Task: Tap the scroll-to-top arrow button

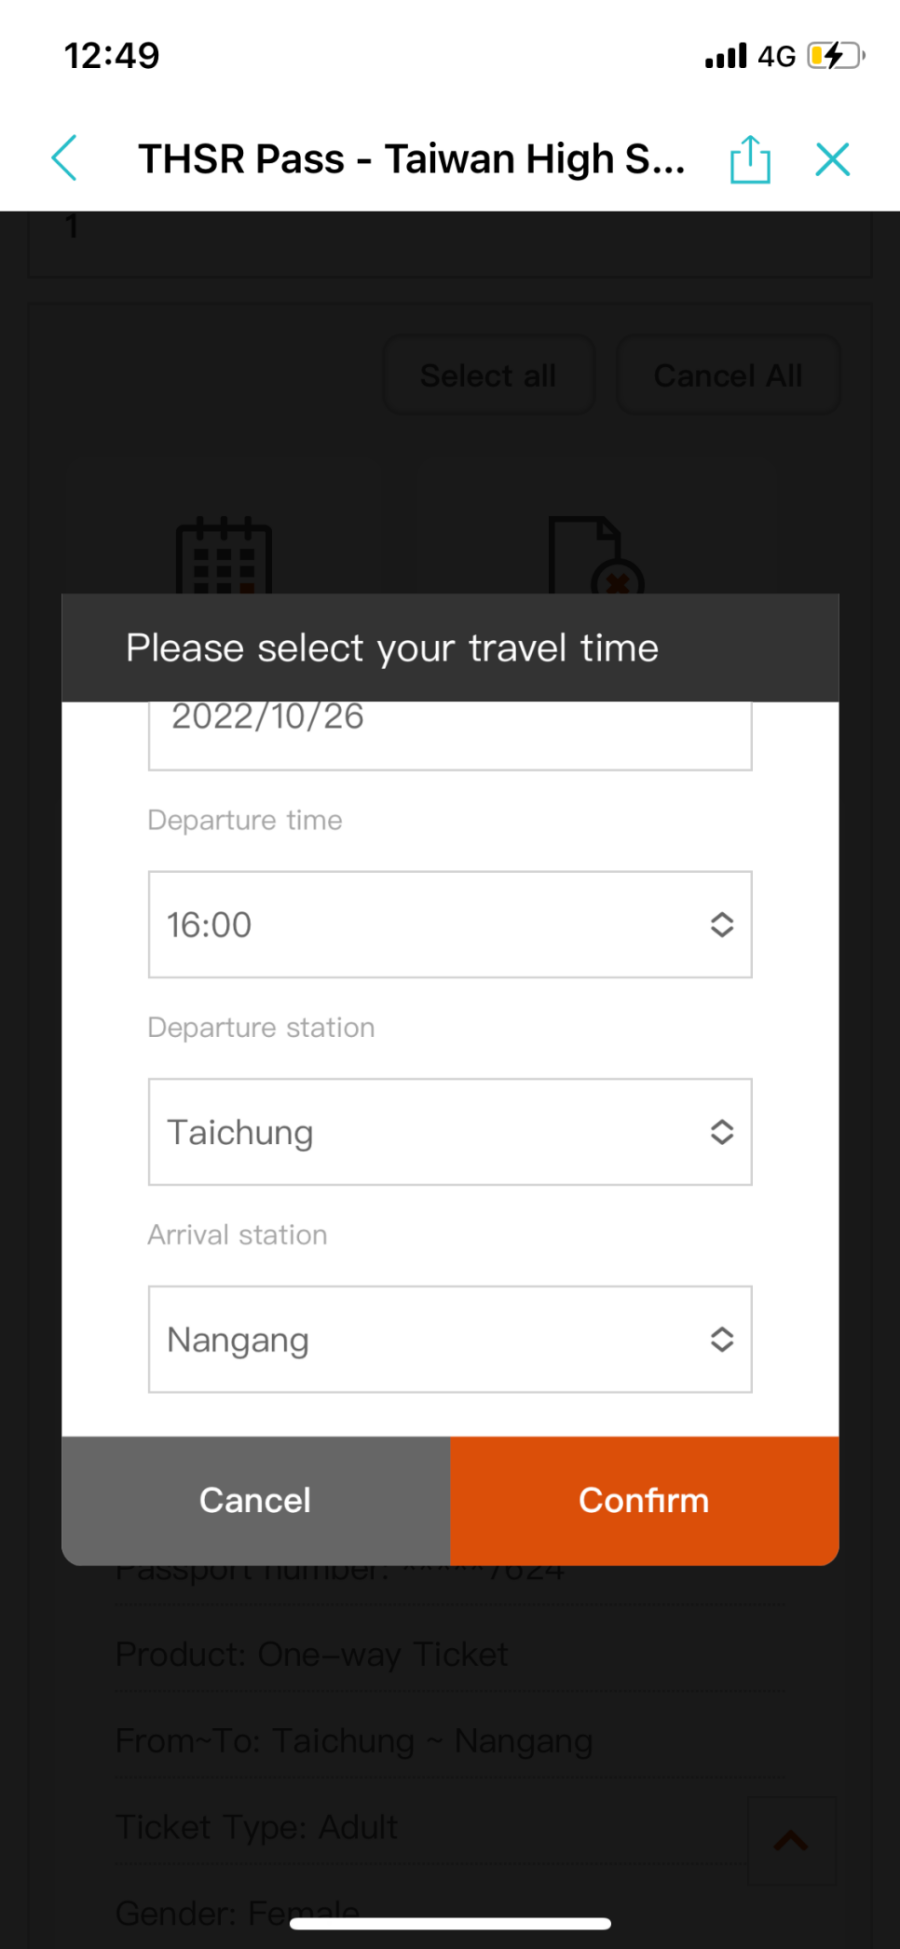Action: tap(791, 1840)
